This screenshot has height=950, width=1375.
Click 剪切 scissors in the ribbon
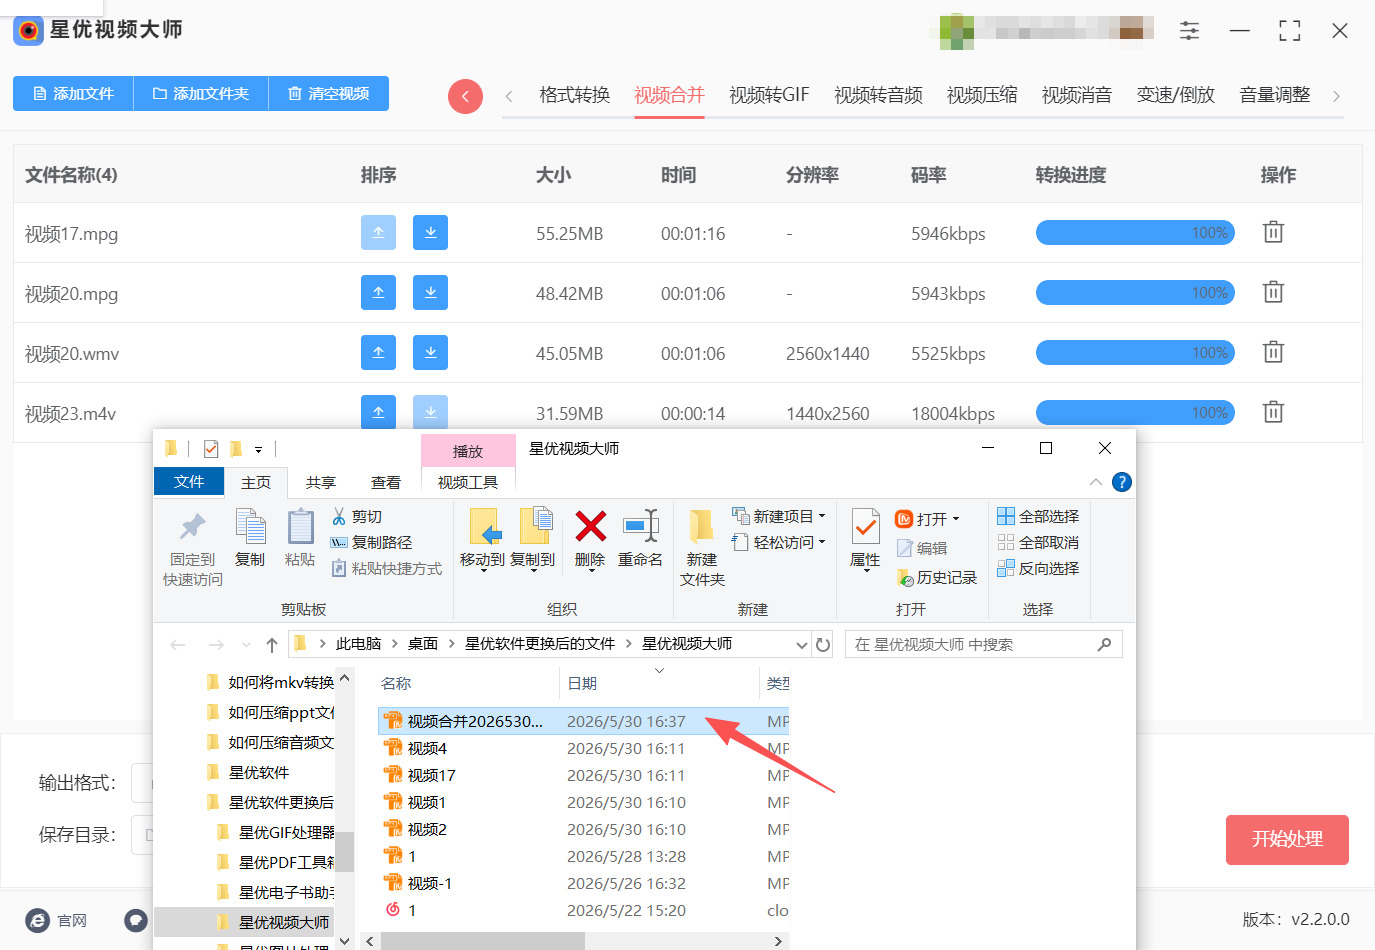pyautogui.click(x=357, y=517)
